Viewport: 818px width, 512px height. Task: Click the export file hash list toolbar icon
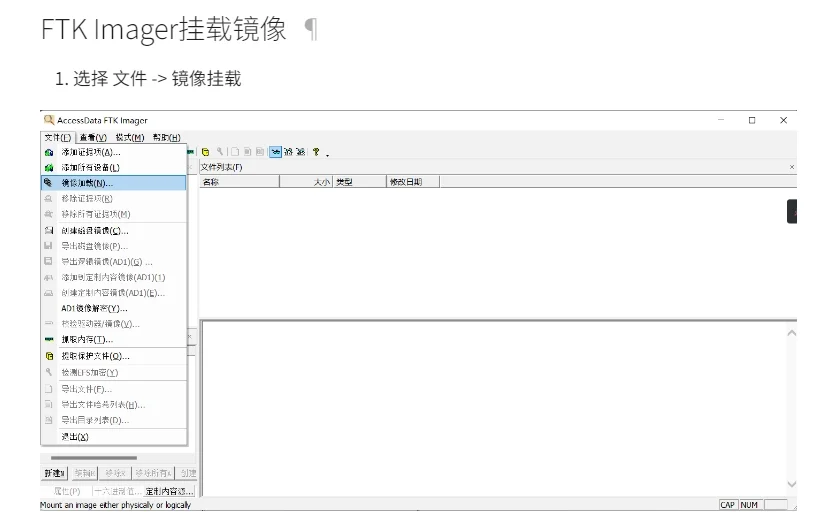click(x=247, y=152)
